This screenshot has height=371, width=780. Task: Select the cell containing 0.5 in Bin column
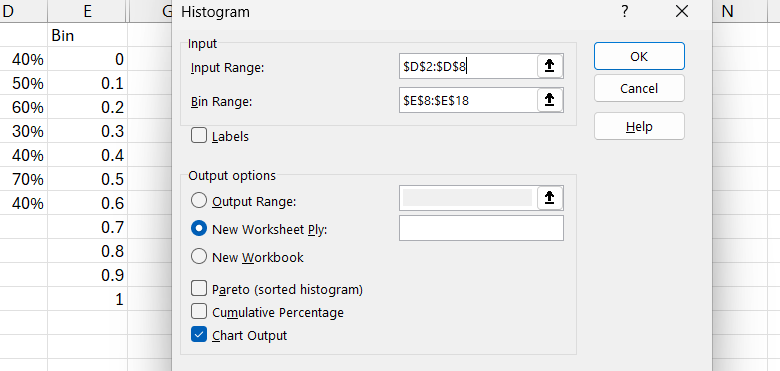88,179
